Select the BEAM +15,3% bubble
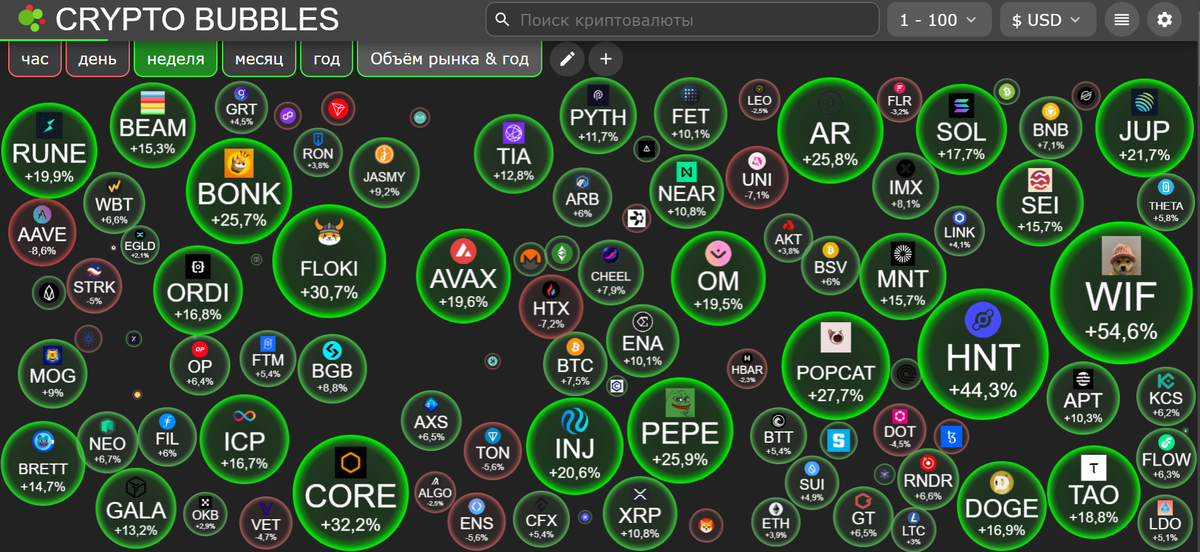 153,124
